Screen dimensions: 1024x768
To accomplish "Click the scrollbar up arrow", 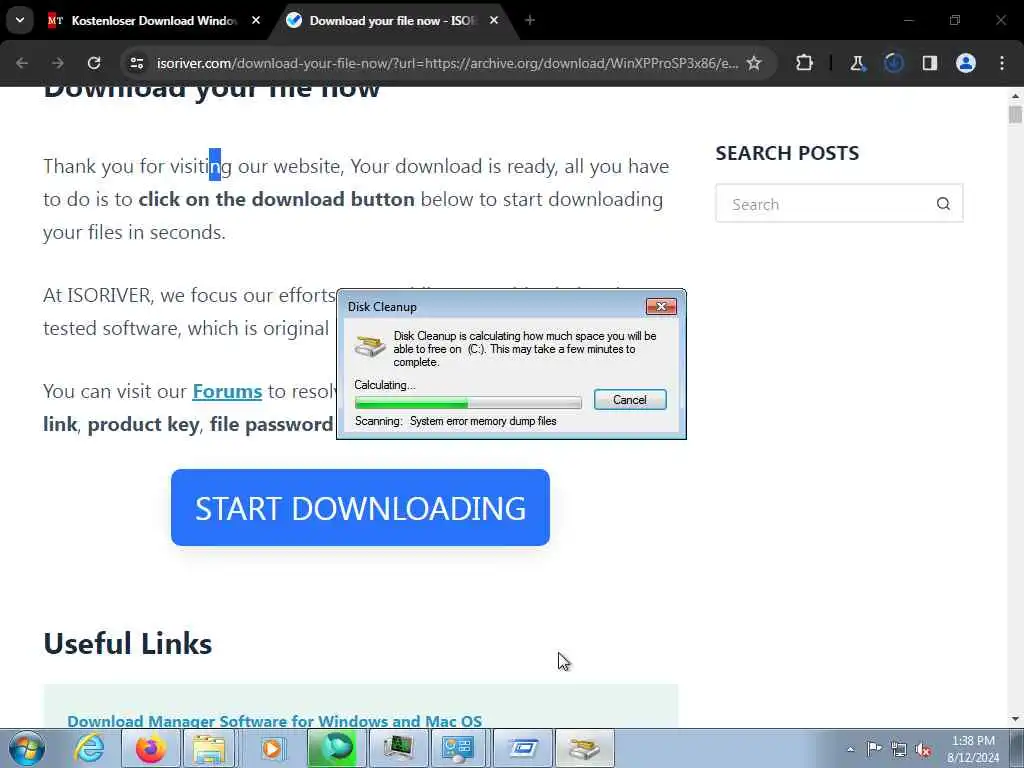I will [1015, 96].
